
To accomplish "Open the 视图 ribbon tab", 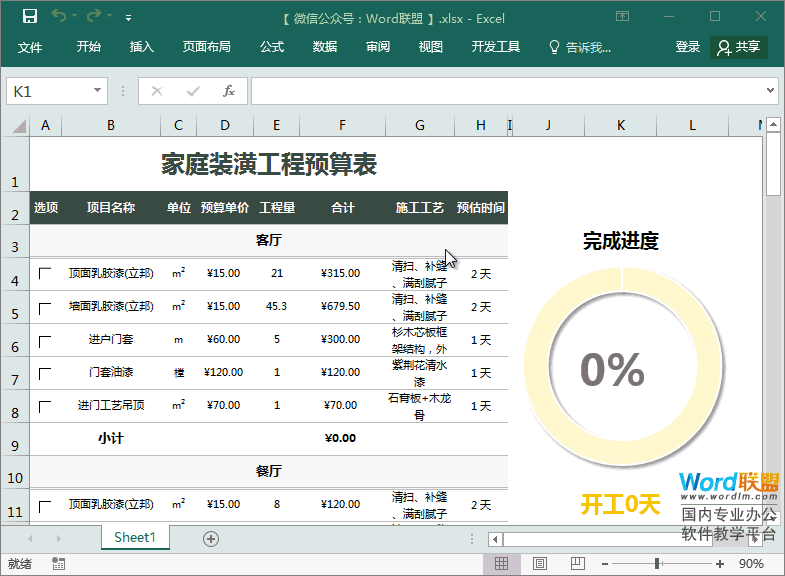I will coord(431,47).
